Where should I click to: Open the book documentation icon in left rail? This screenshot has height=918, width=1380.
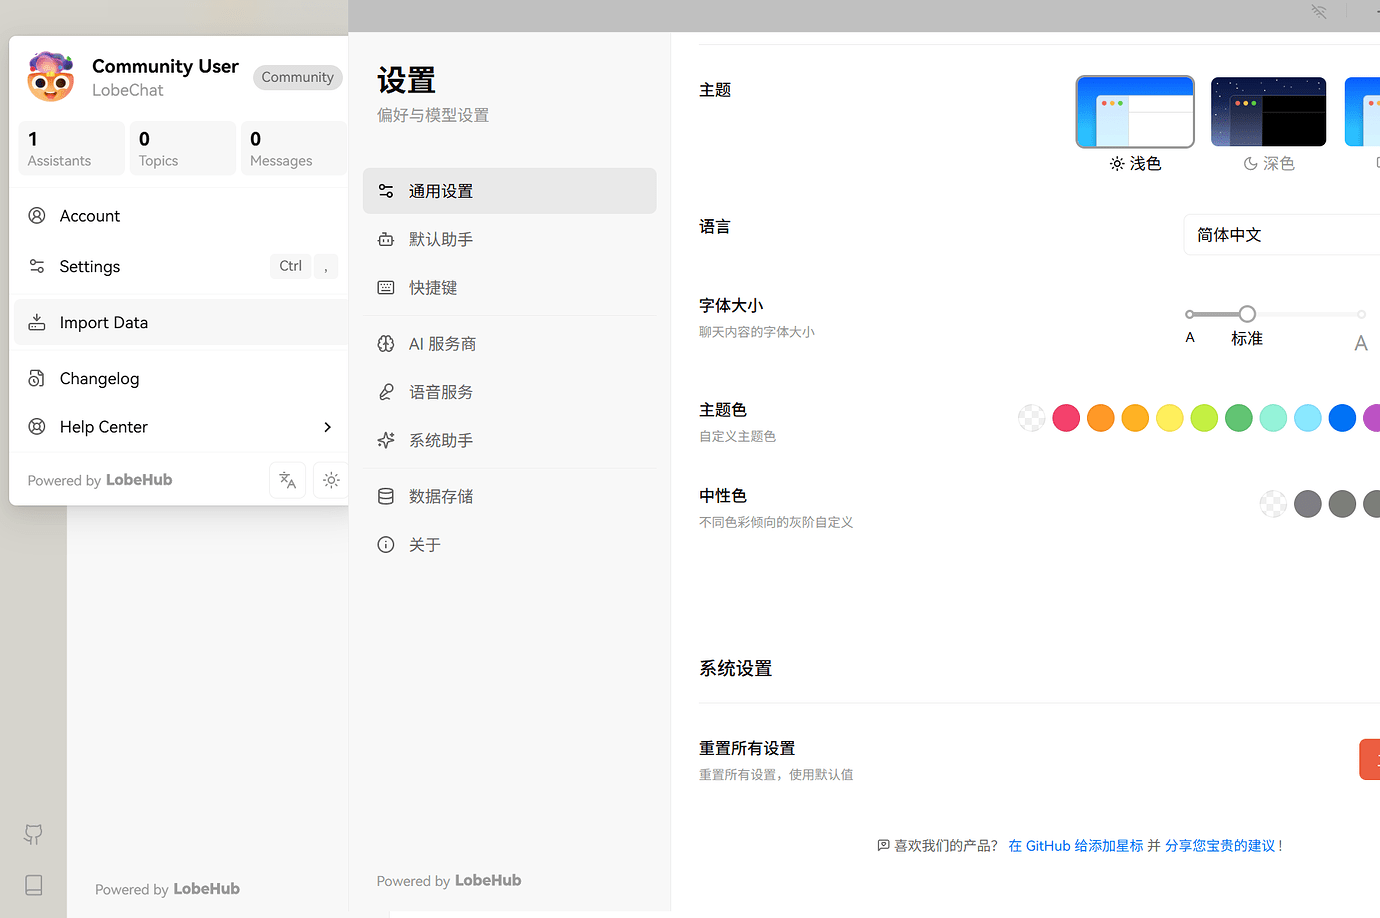33,885
